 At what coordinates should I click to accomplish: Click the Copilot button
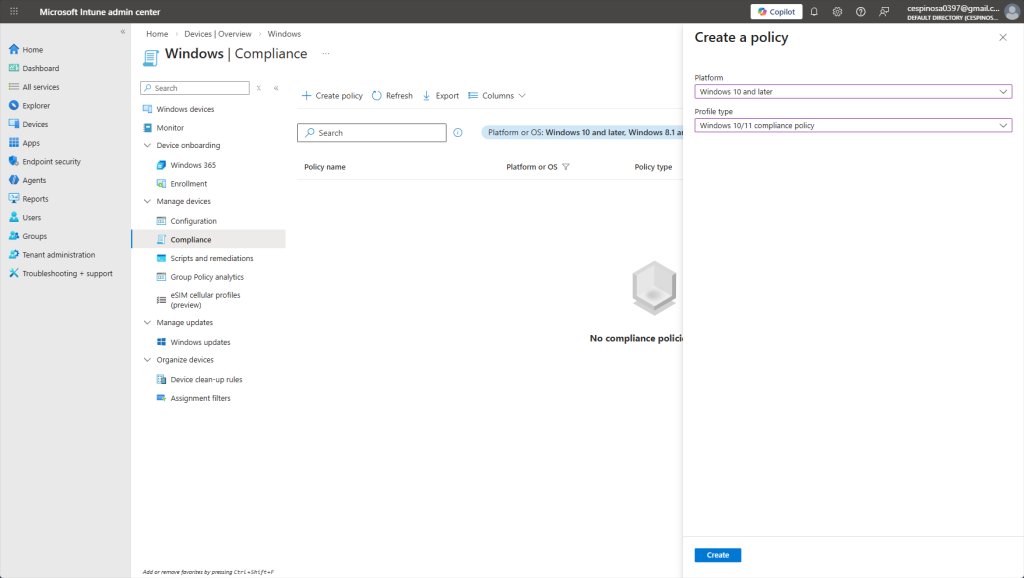click(776, 12)
